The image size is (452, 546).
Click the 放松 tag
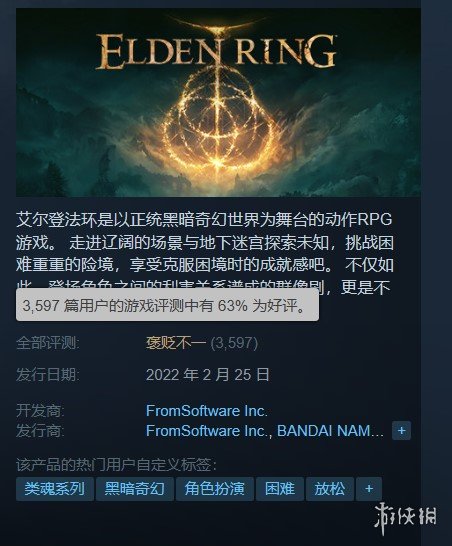(330, 489)
